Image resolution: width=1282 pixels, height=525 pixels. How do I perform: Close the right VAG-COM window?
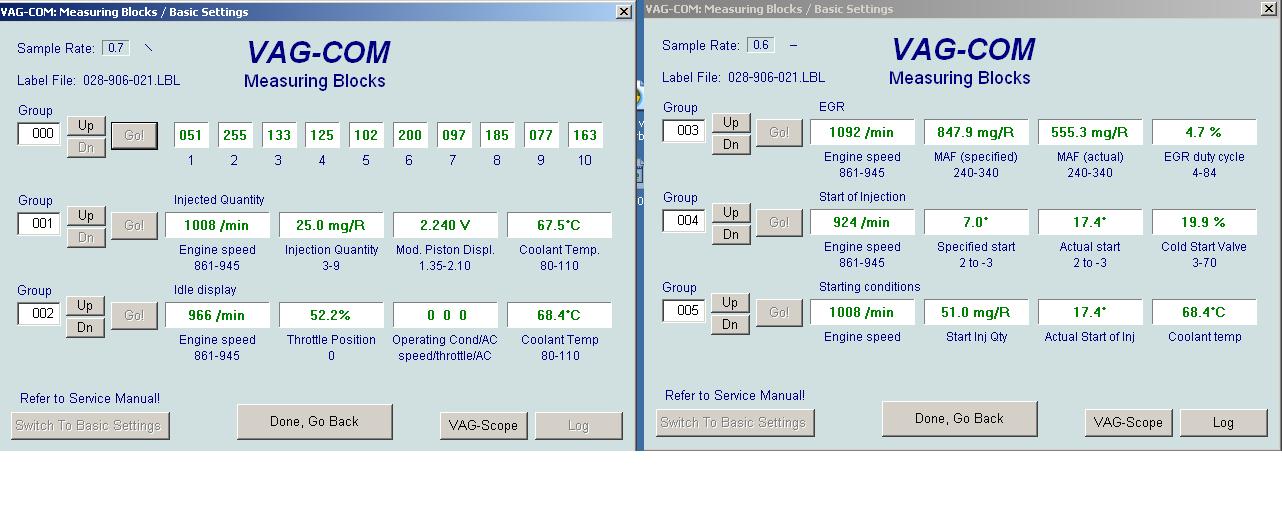click(x=1270, y=8)
